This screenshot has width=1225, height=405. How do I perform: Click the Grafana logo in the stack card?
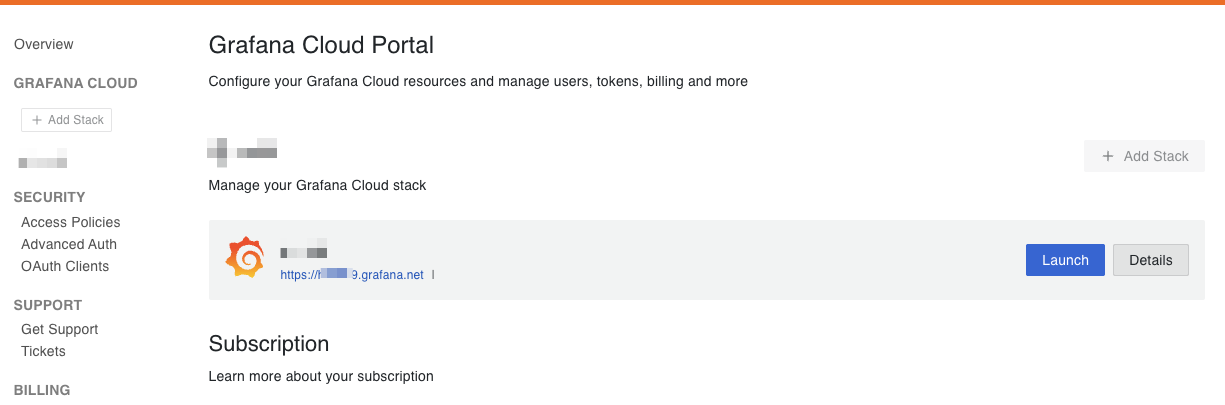click(245, 259)
